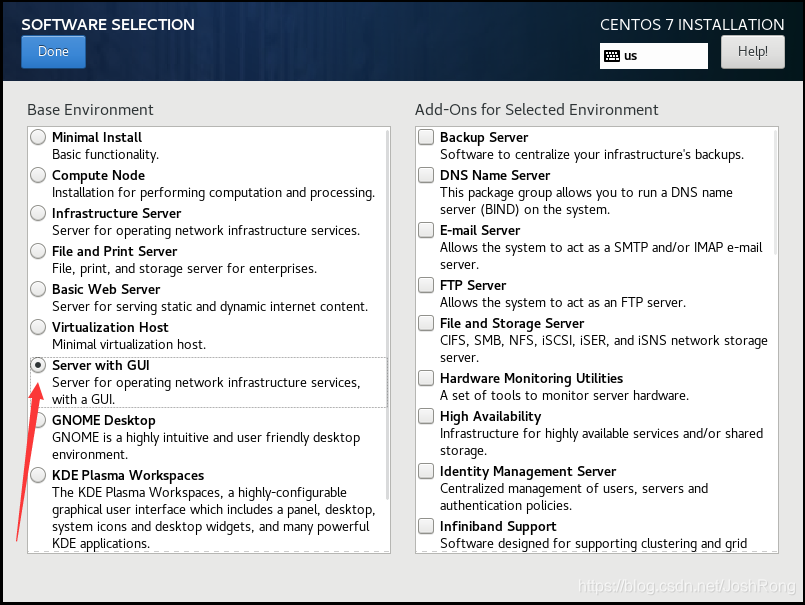
Task: Choose Virtualization Host radio button
Action: tap(38, 327)
